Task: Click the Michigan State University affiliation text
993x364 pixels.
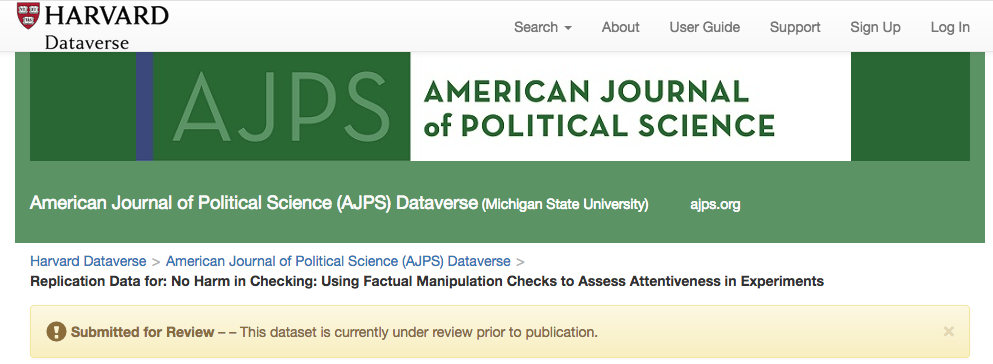Action: 565,204
